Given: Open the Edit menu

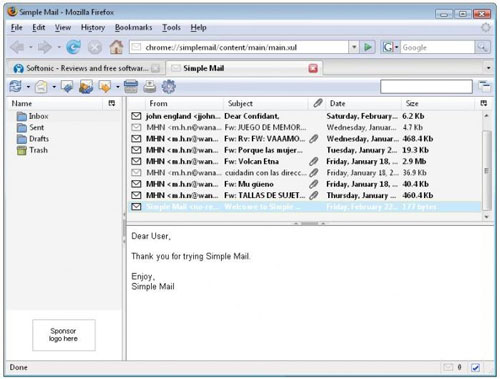Looking at the screenshot, I should pos(39,27).
